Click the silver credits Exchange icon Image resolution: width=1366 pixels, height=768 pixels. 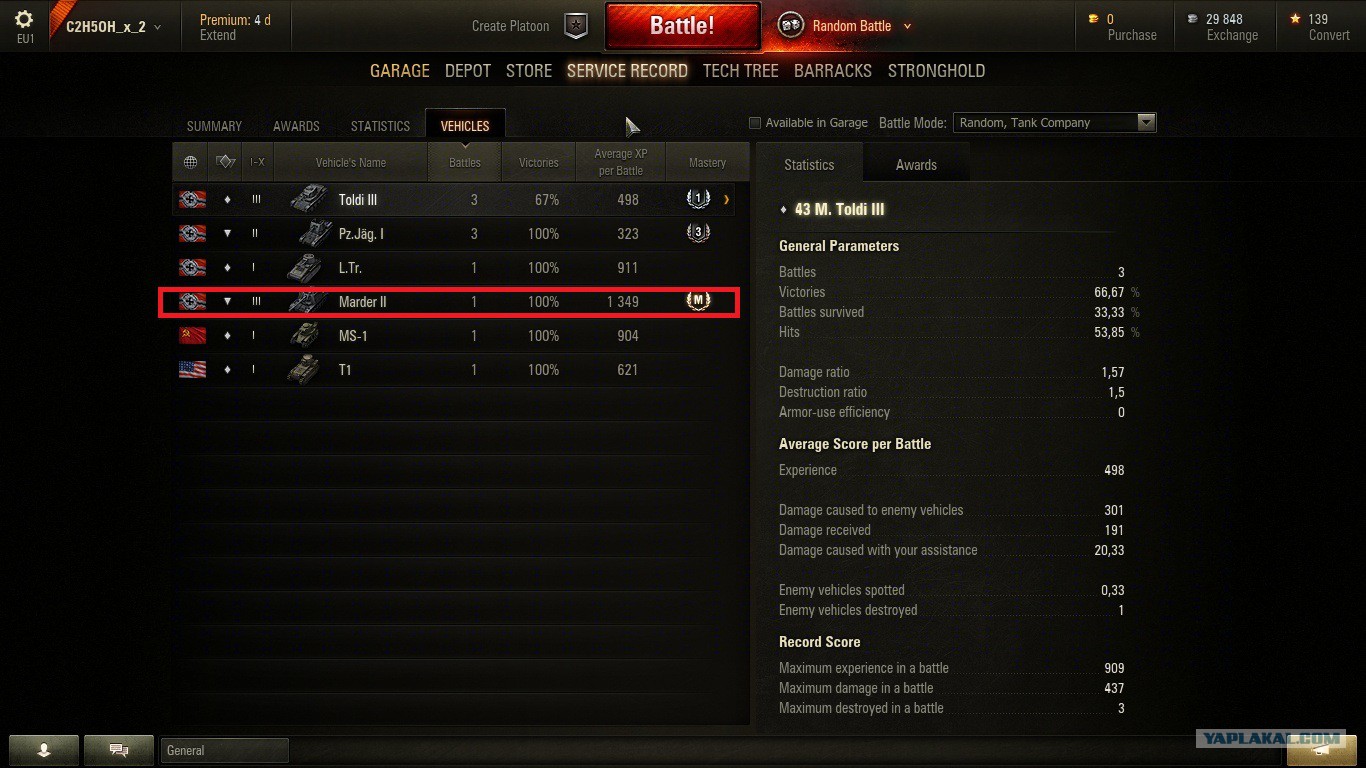pos(1192,19)
